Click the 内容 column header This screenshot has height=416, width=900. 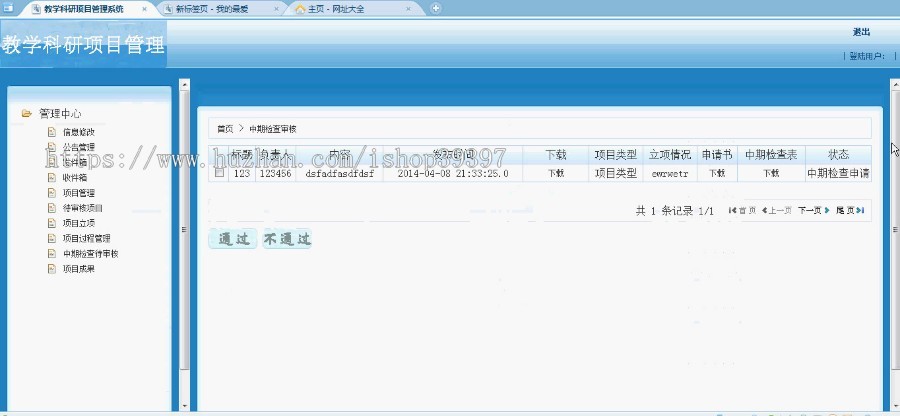(339, 154)
